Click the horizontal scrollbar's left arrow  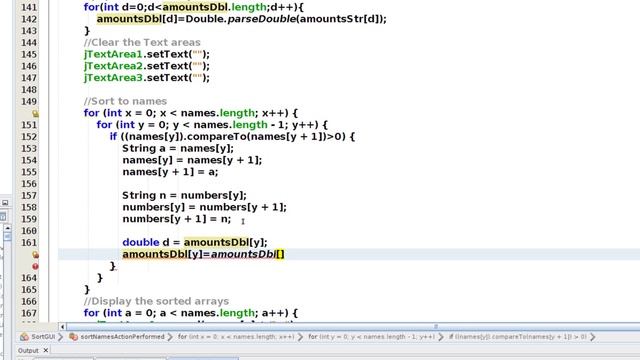tap(62, 327)
